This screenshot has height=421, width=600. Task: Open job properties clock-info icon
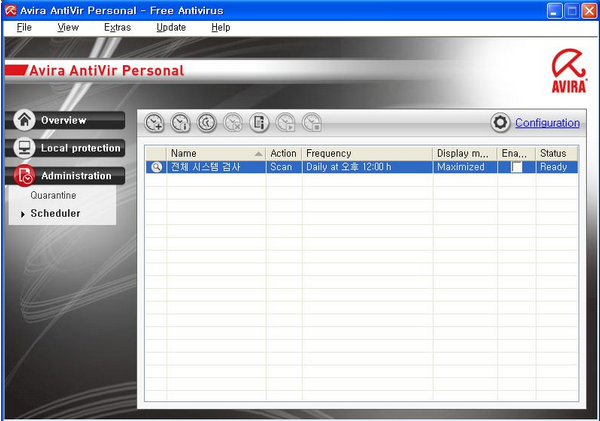pos(181,123)
